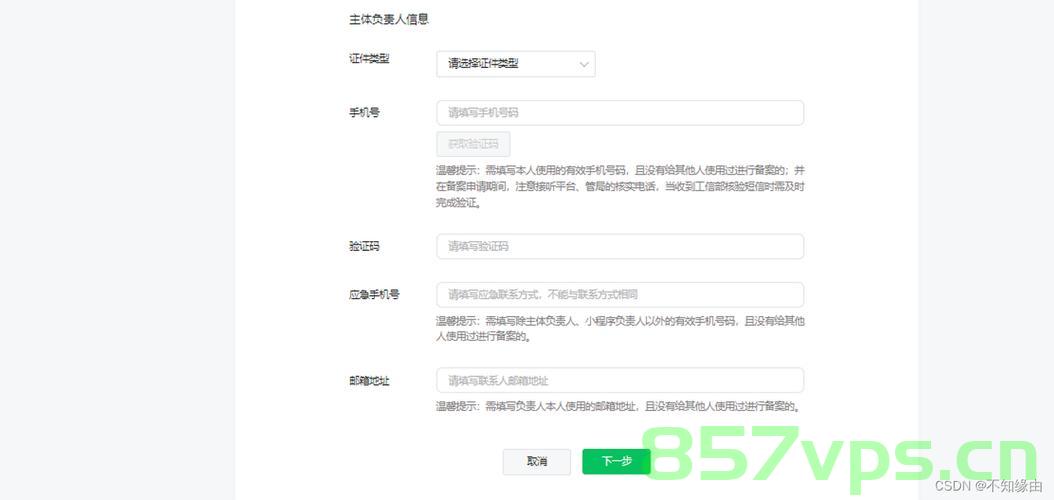Click the 验证码 field label
The image size is (1054, 500).
[364, 247]
